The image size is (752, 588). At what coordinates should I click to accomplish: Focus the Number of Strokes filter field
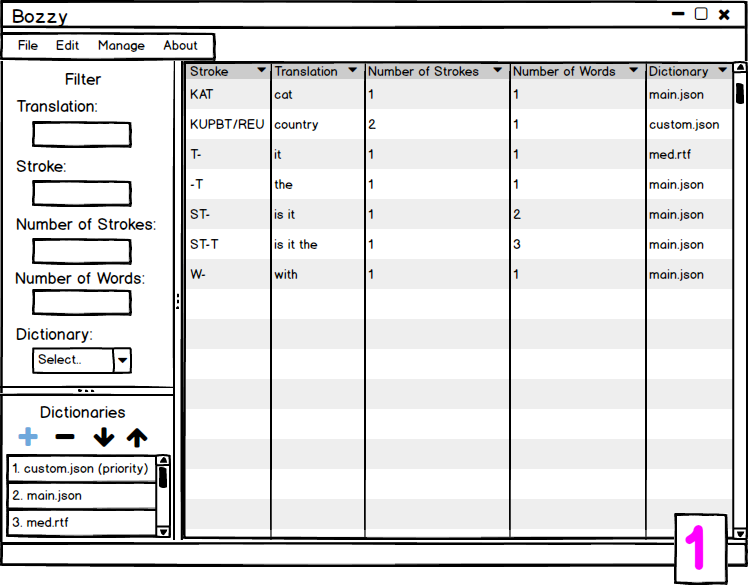click(x=82, y=251)
